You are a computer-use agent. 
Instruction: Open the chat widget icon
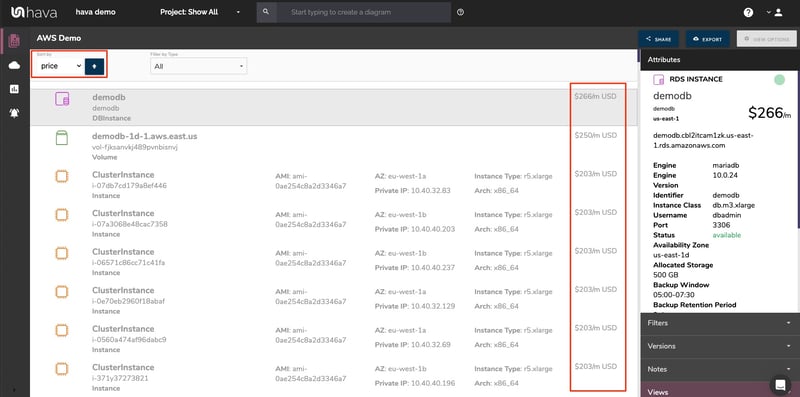point(780,384)
